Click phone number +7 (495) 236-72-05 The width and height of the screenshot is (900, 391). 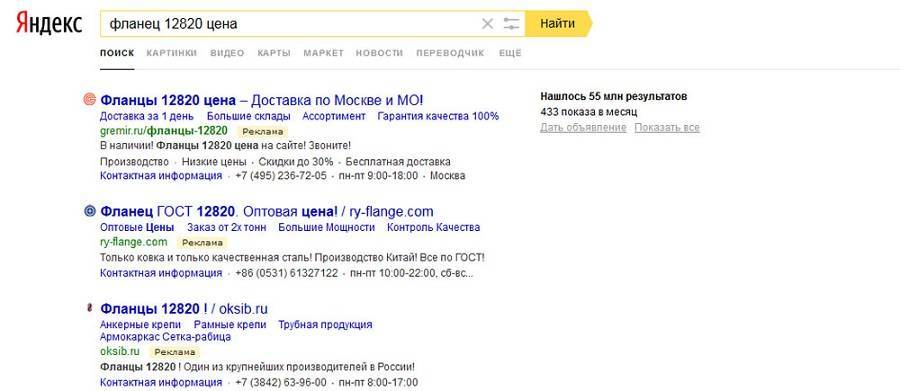(281, 176)
